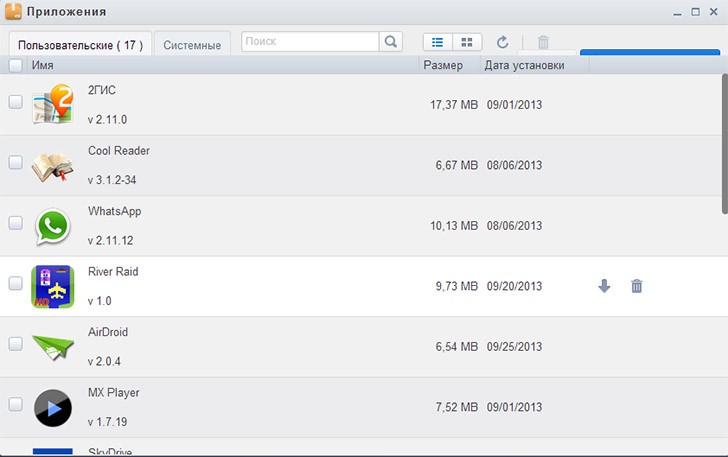Click the 17,37 MB size value
The width and height of the screenshot is (728, 457).
454,105
